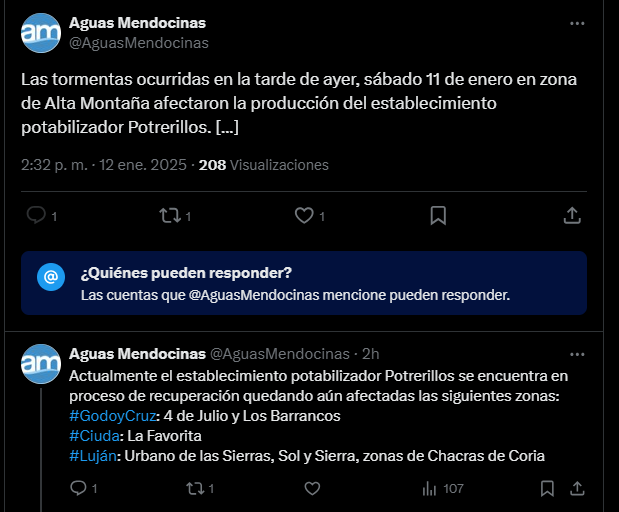619x512 pixels.
Task: Open the #Ciuda hashtag link
Action: tap(93, 436)
